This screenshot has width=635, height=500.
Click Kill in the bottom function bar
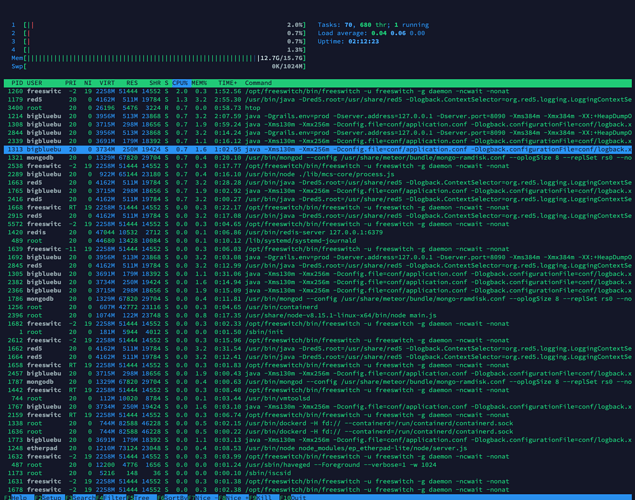pyautogui.click(x=266, y=497)
